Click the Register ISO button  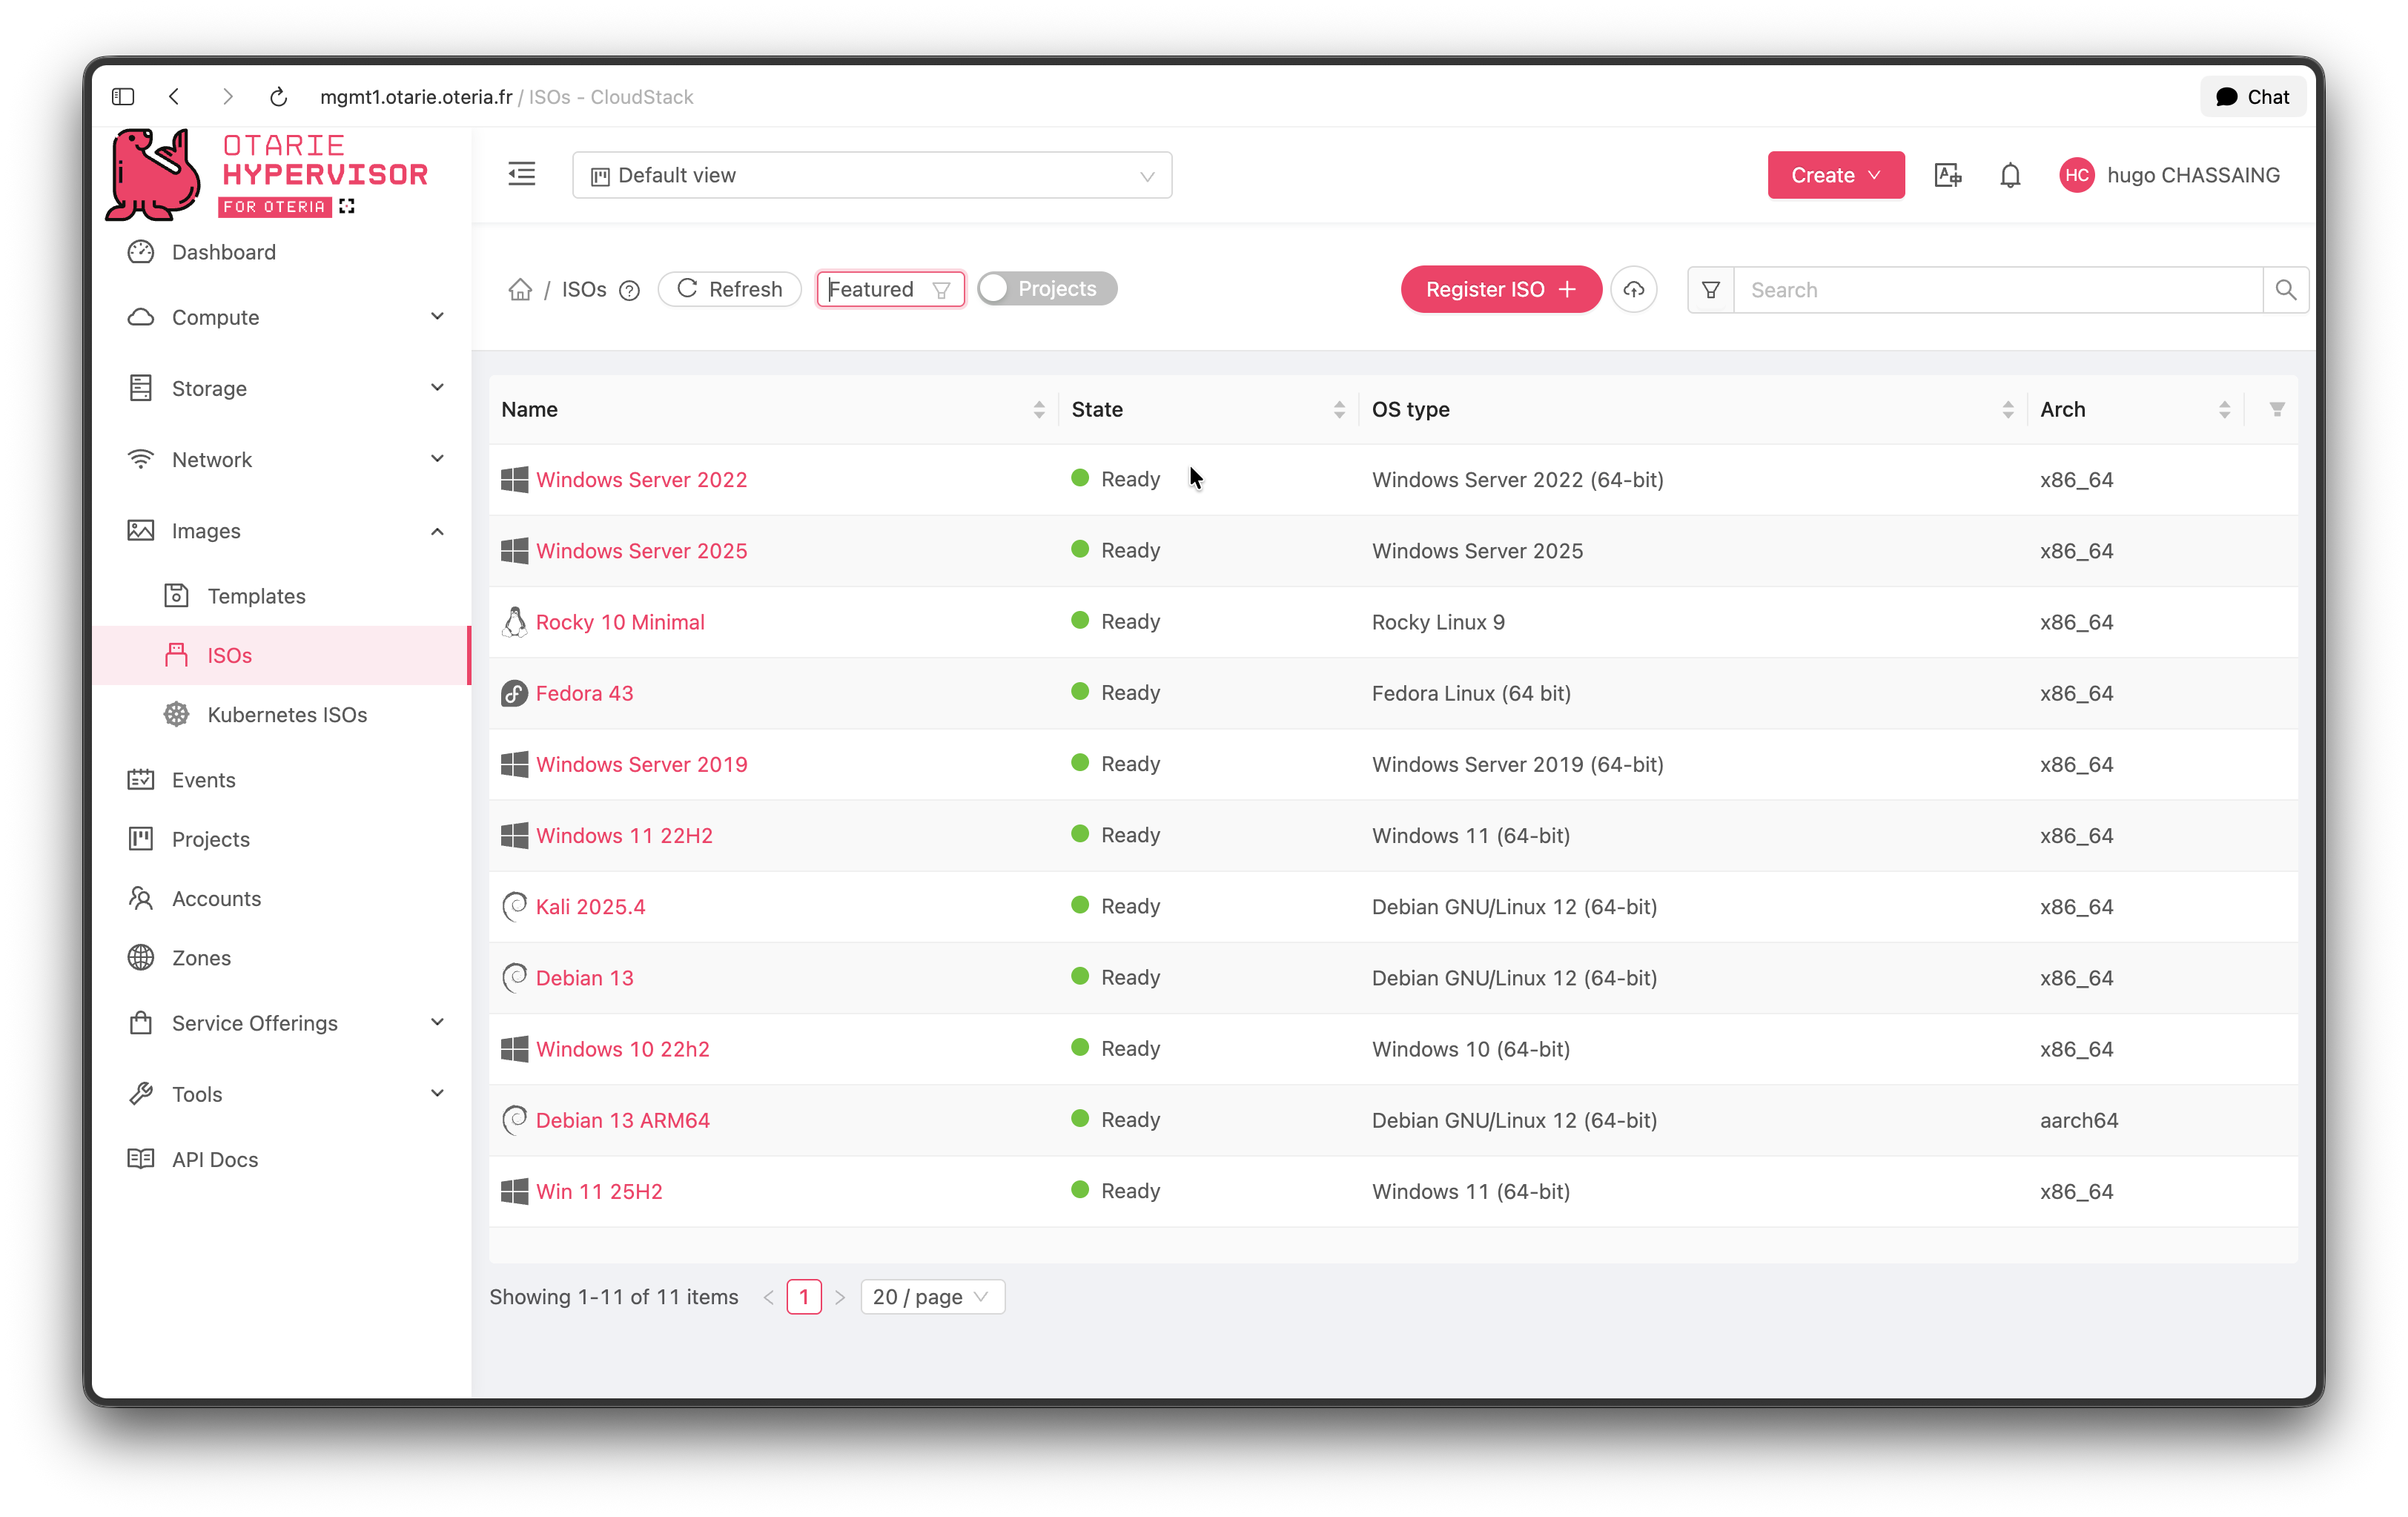[1500, 290]
